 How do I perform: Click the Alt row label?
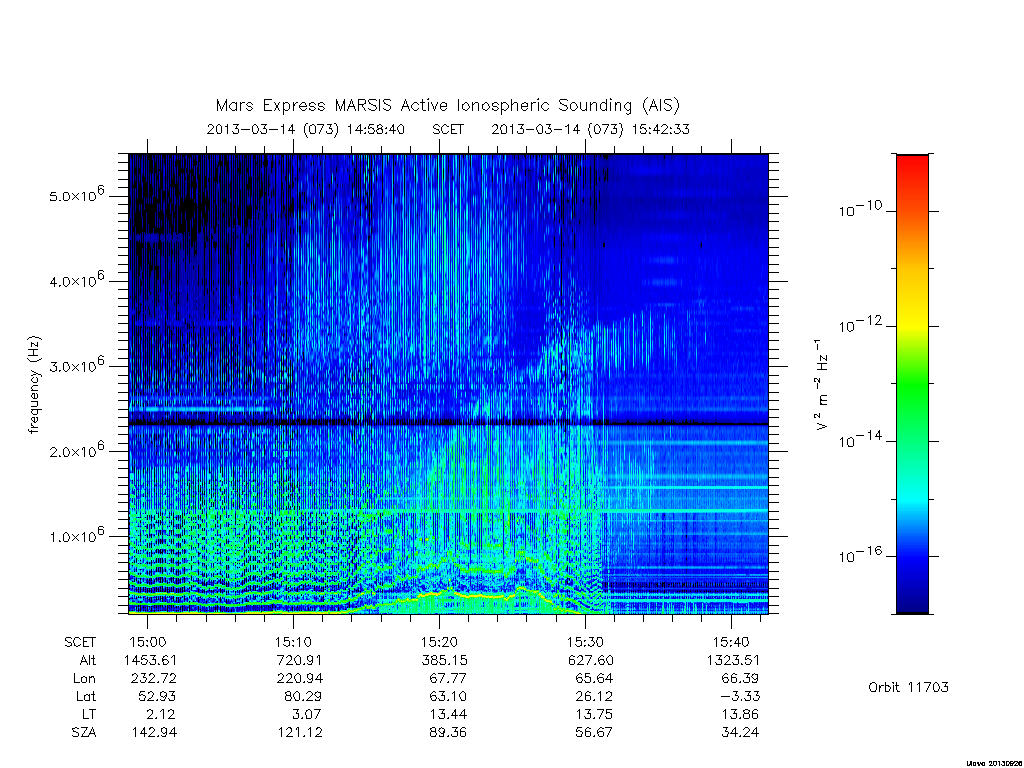pos(87,660)
